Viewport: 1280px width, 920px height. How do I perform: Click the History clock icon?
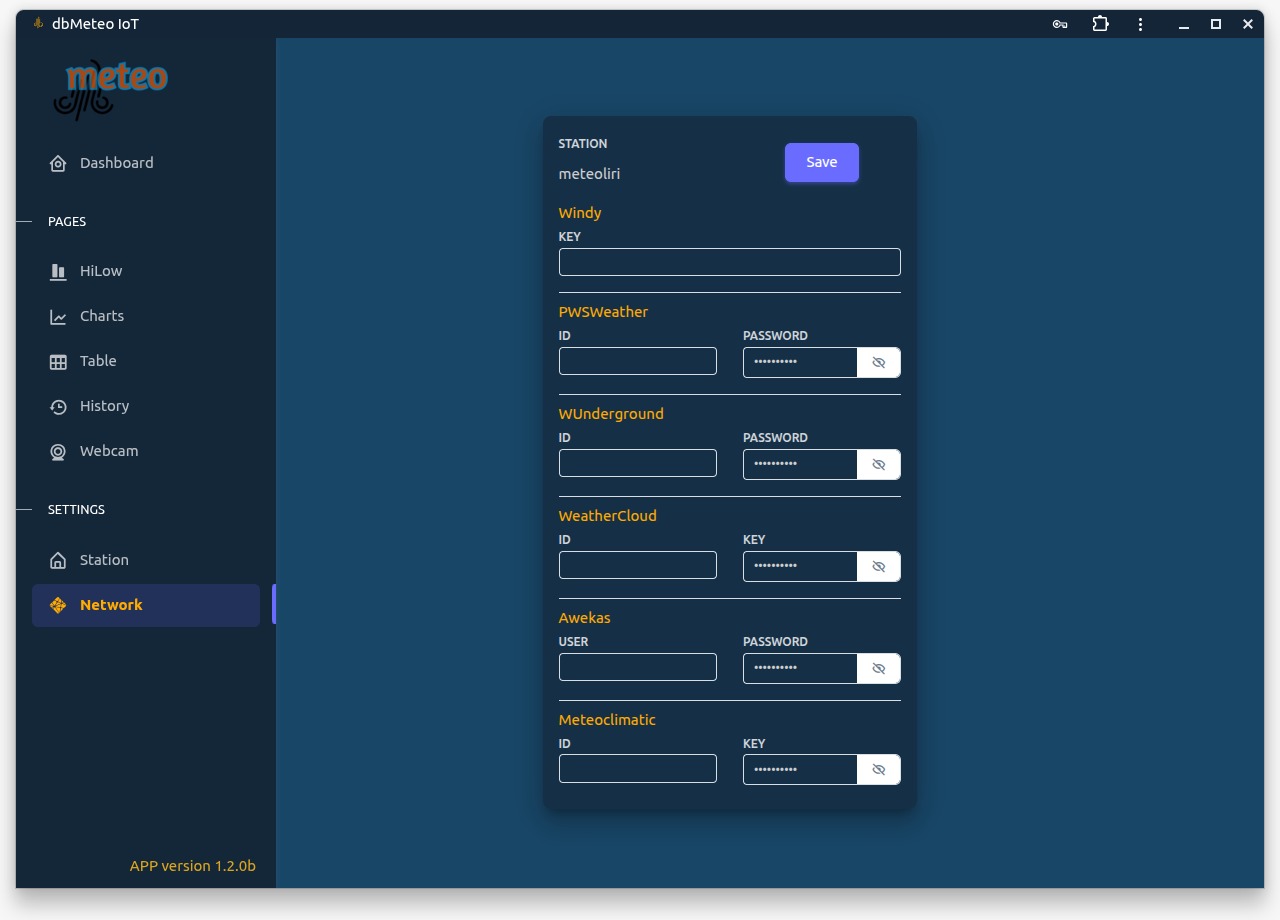coord(58,406)
